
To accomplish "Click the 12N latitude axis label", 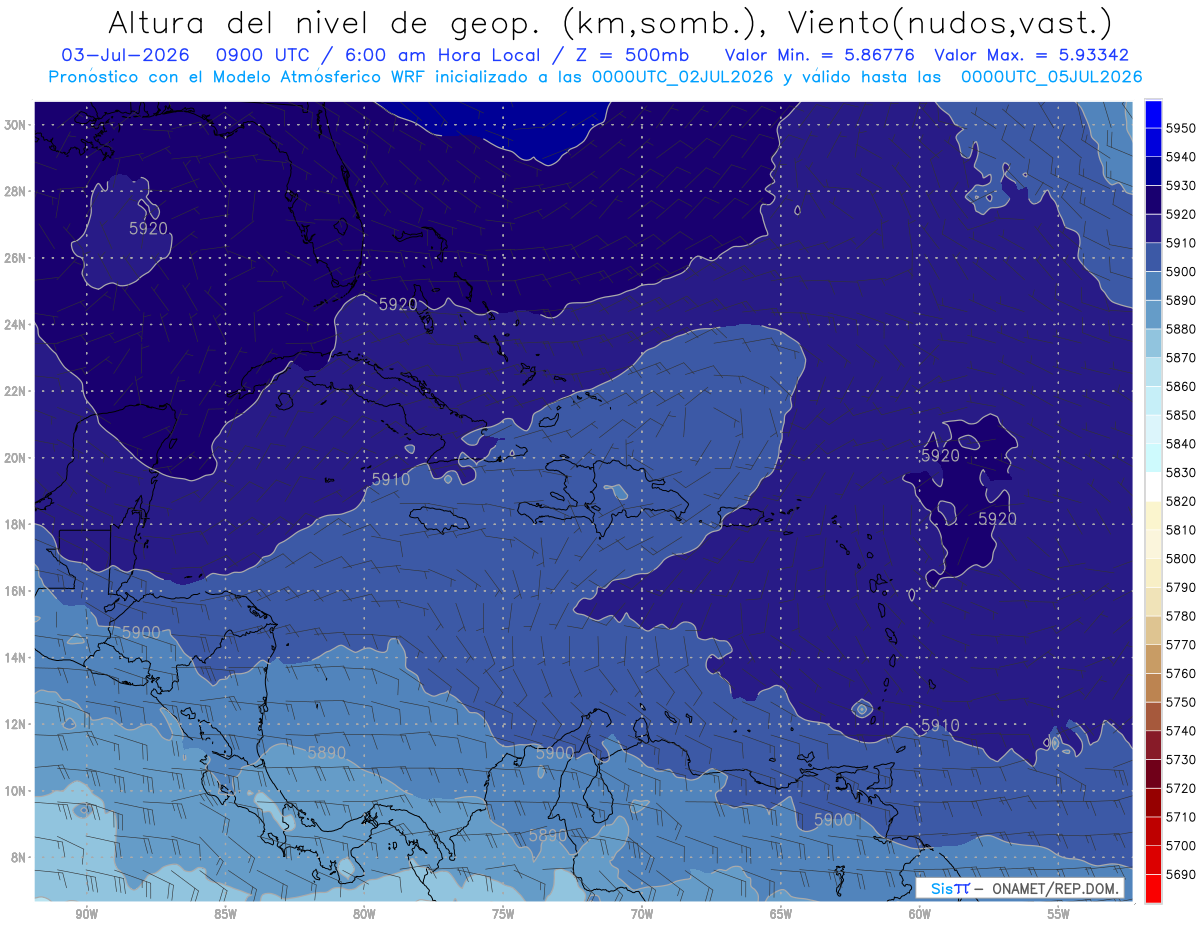I will click(x=15, y=724).
